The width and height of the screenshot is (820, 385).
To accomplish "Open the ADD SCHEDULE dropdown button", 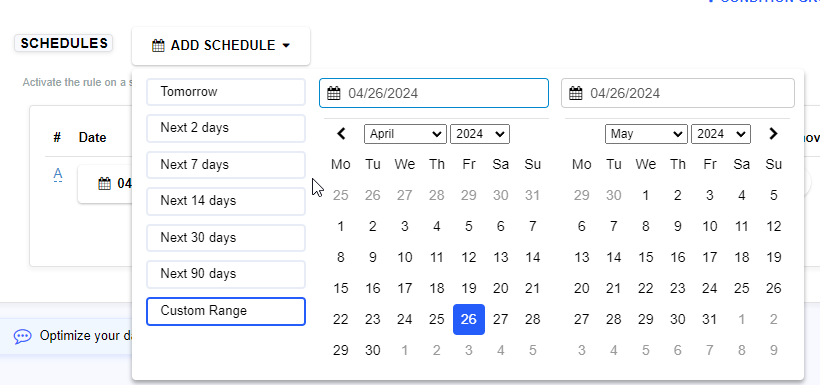I will click(x=221, y=46).
